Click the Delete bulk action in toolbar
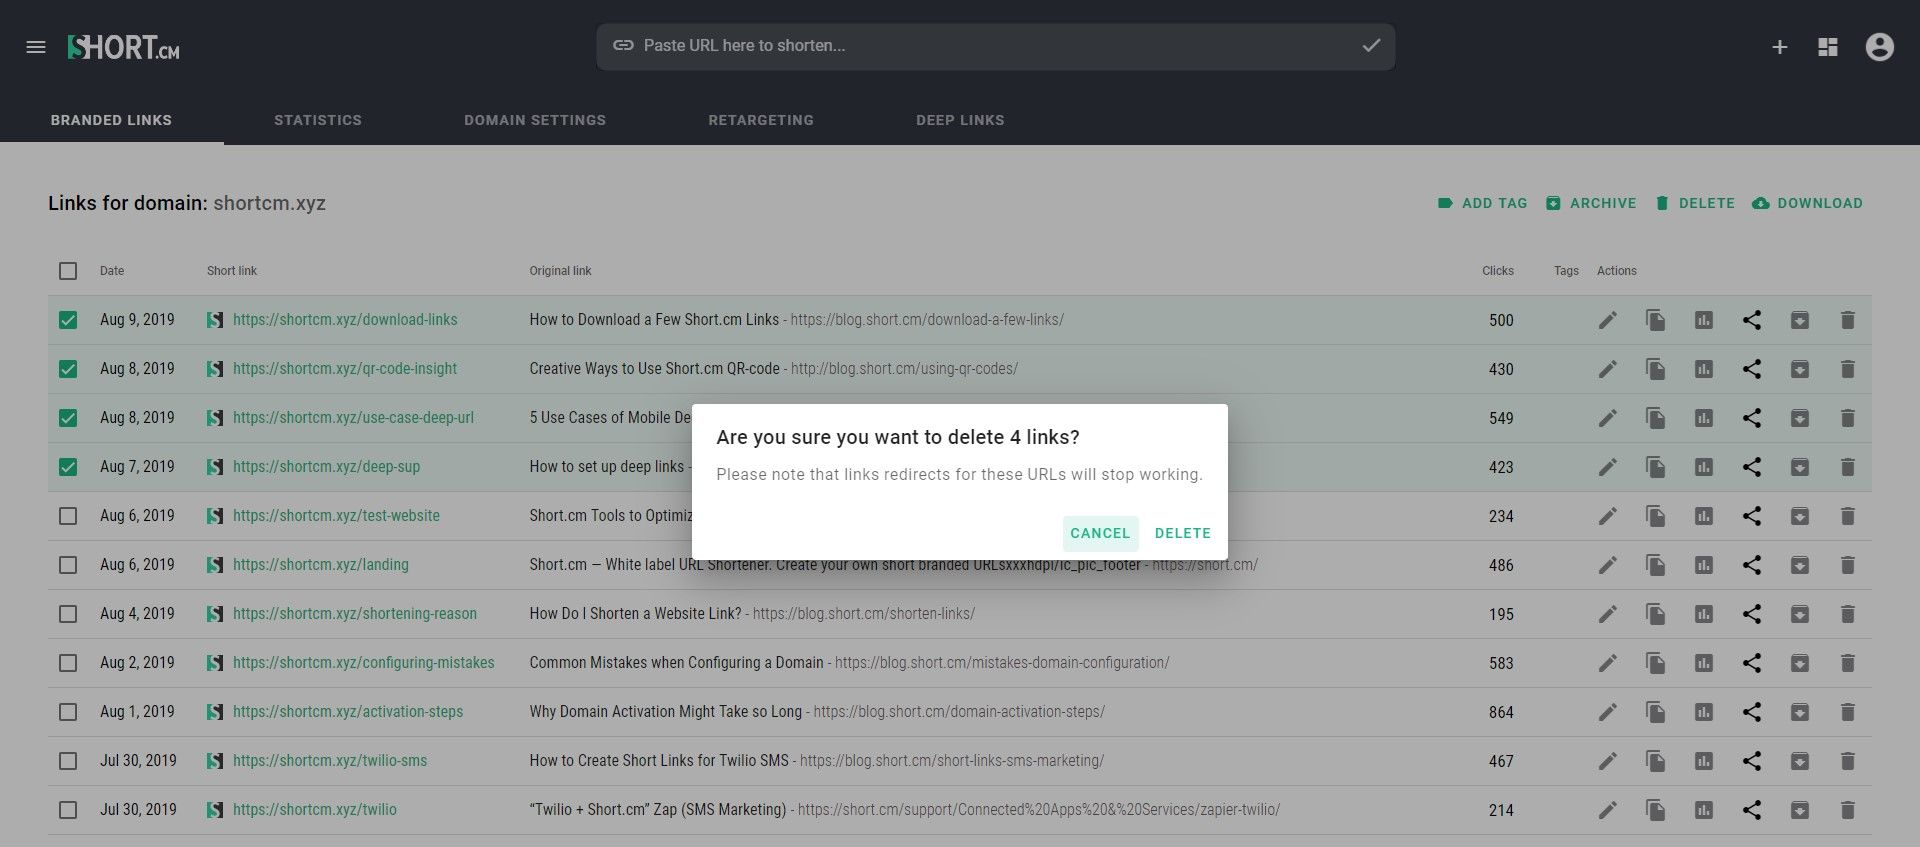This screenshot has width=1920, height=847. 1695,203
